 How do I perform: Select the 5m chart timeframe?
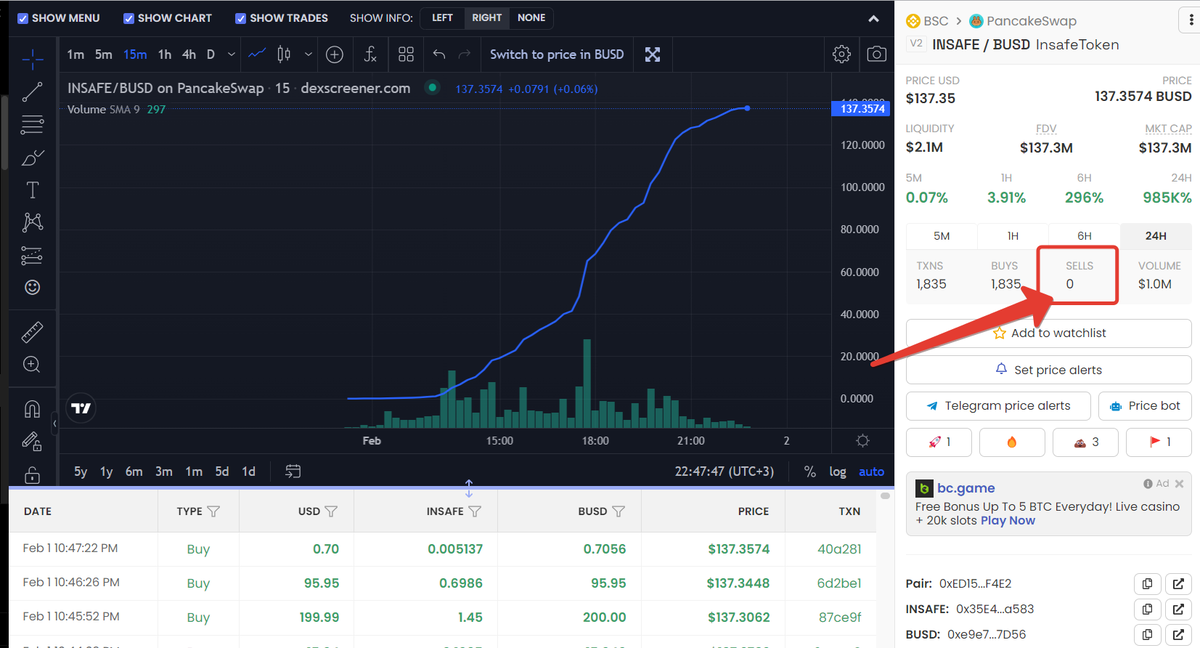104,54
